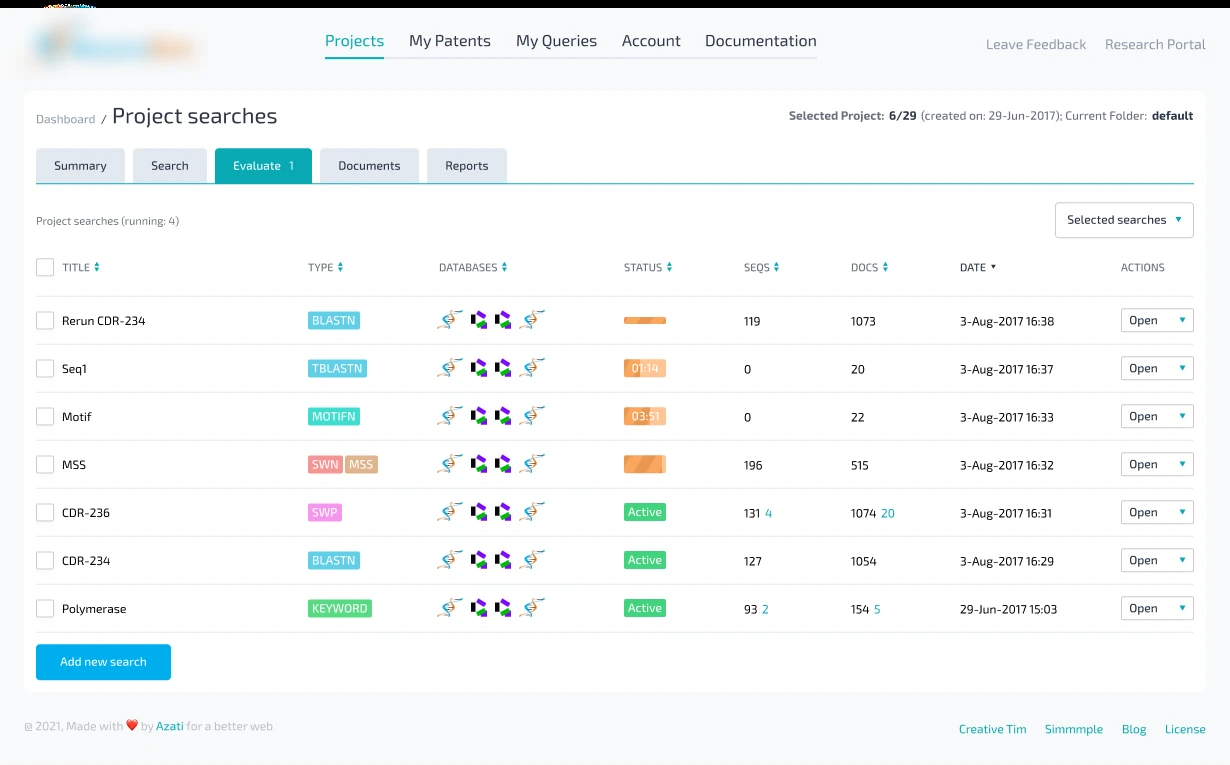1230x765 pixels.
Task: Click last DNA helix database icon in Seq1 row
Action: (532, 368)
